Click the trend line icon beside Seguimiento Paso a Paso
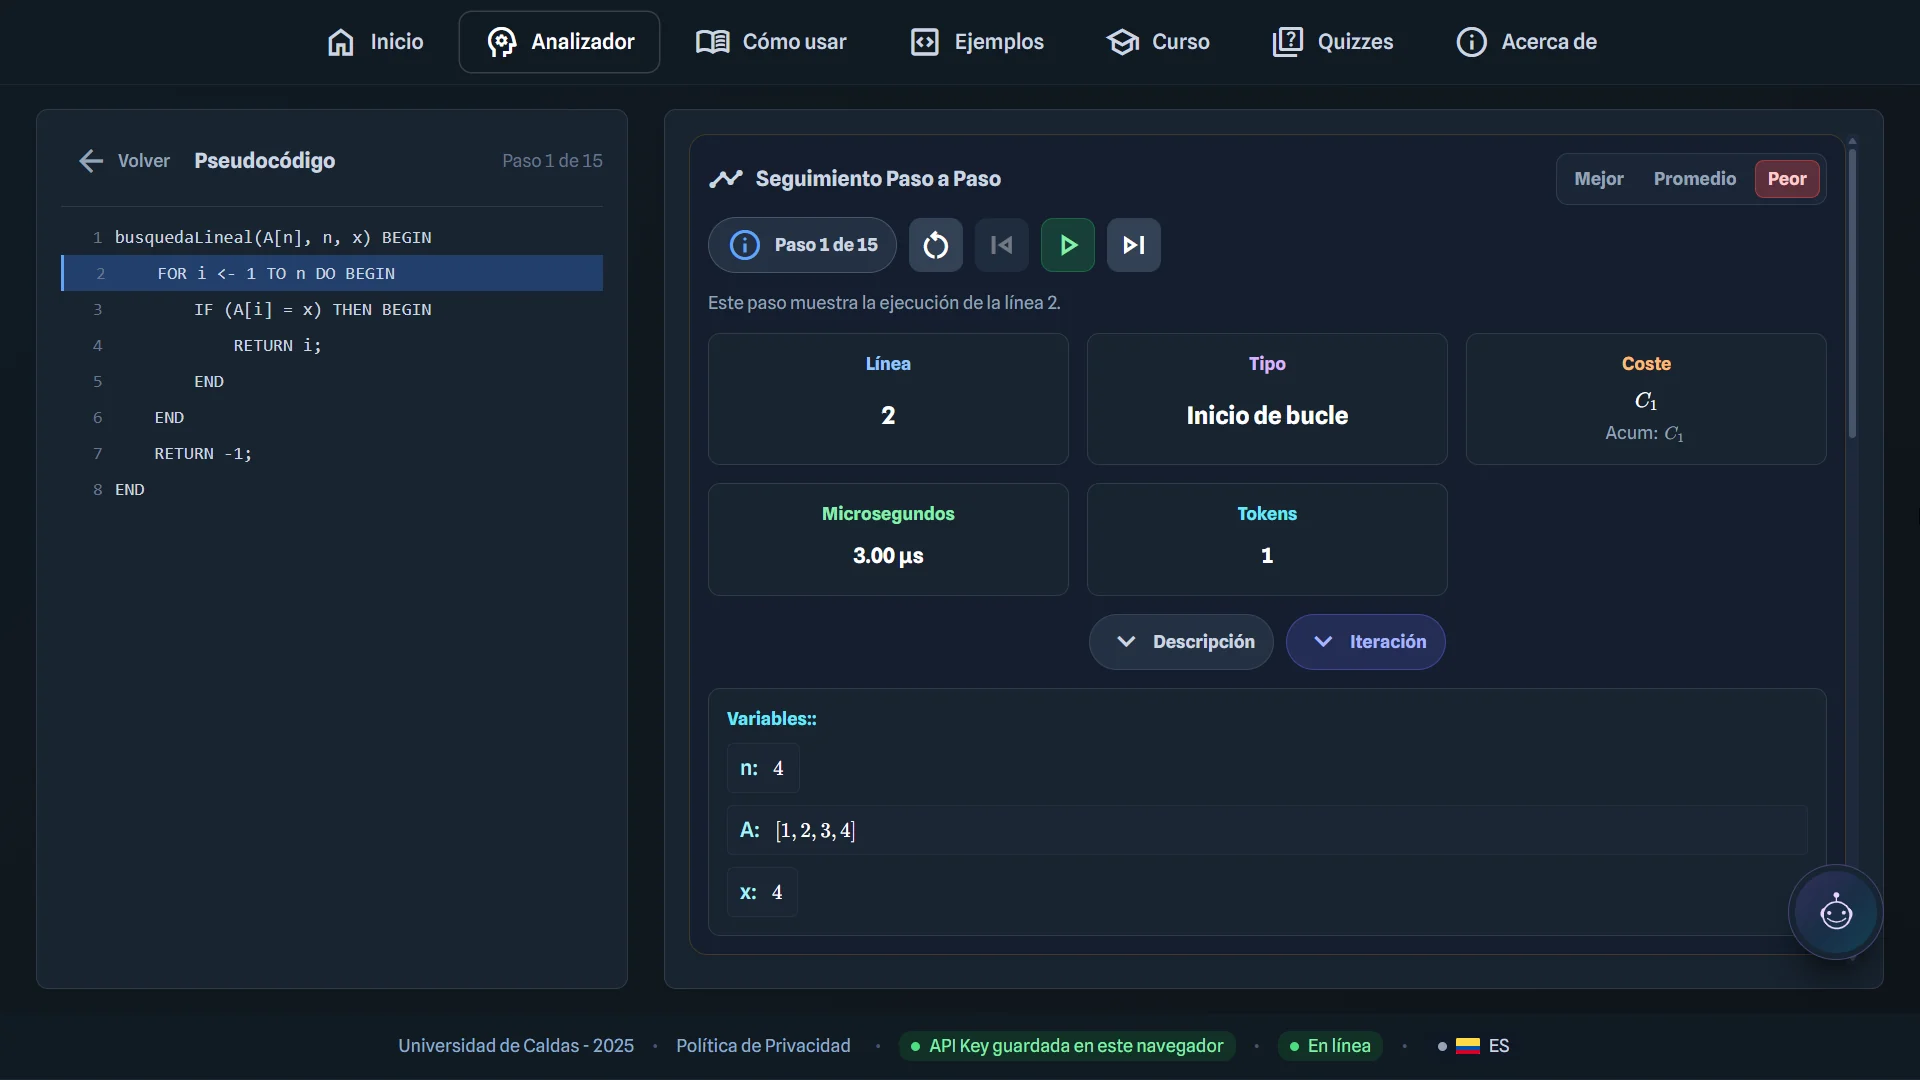Image resolution: width=1920 pixels, height=1080 pixels. [x=726, y=179]
